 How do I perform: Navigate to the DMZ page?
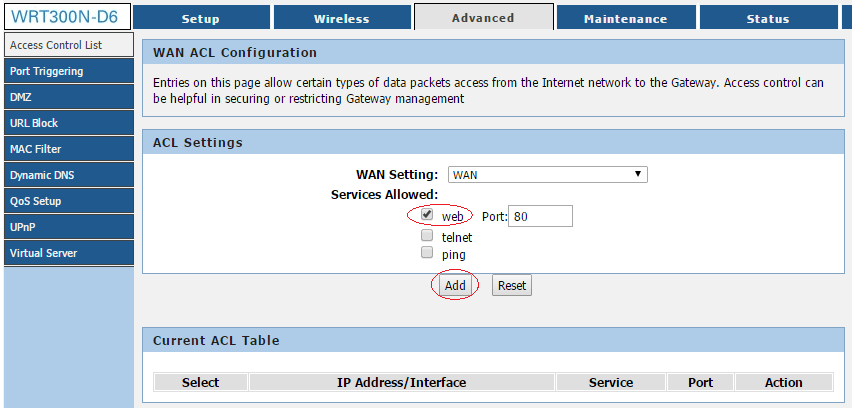67,97
